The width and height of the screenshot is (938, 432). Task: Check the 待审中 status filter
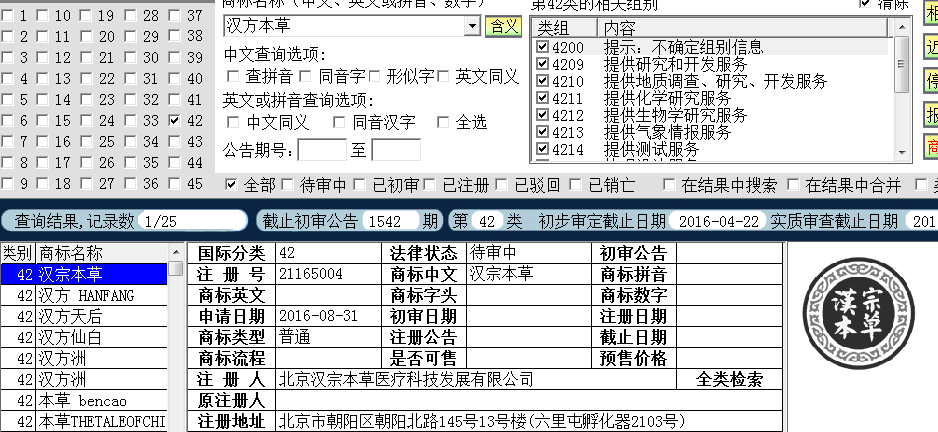point(287,185)
